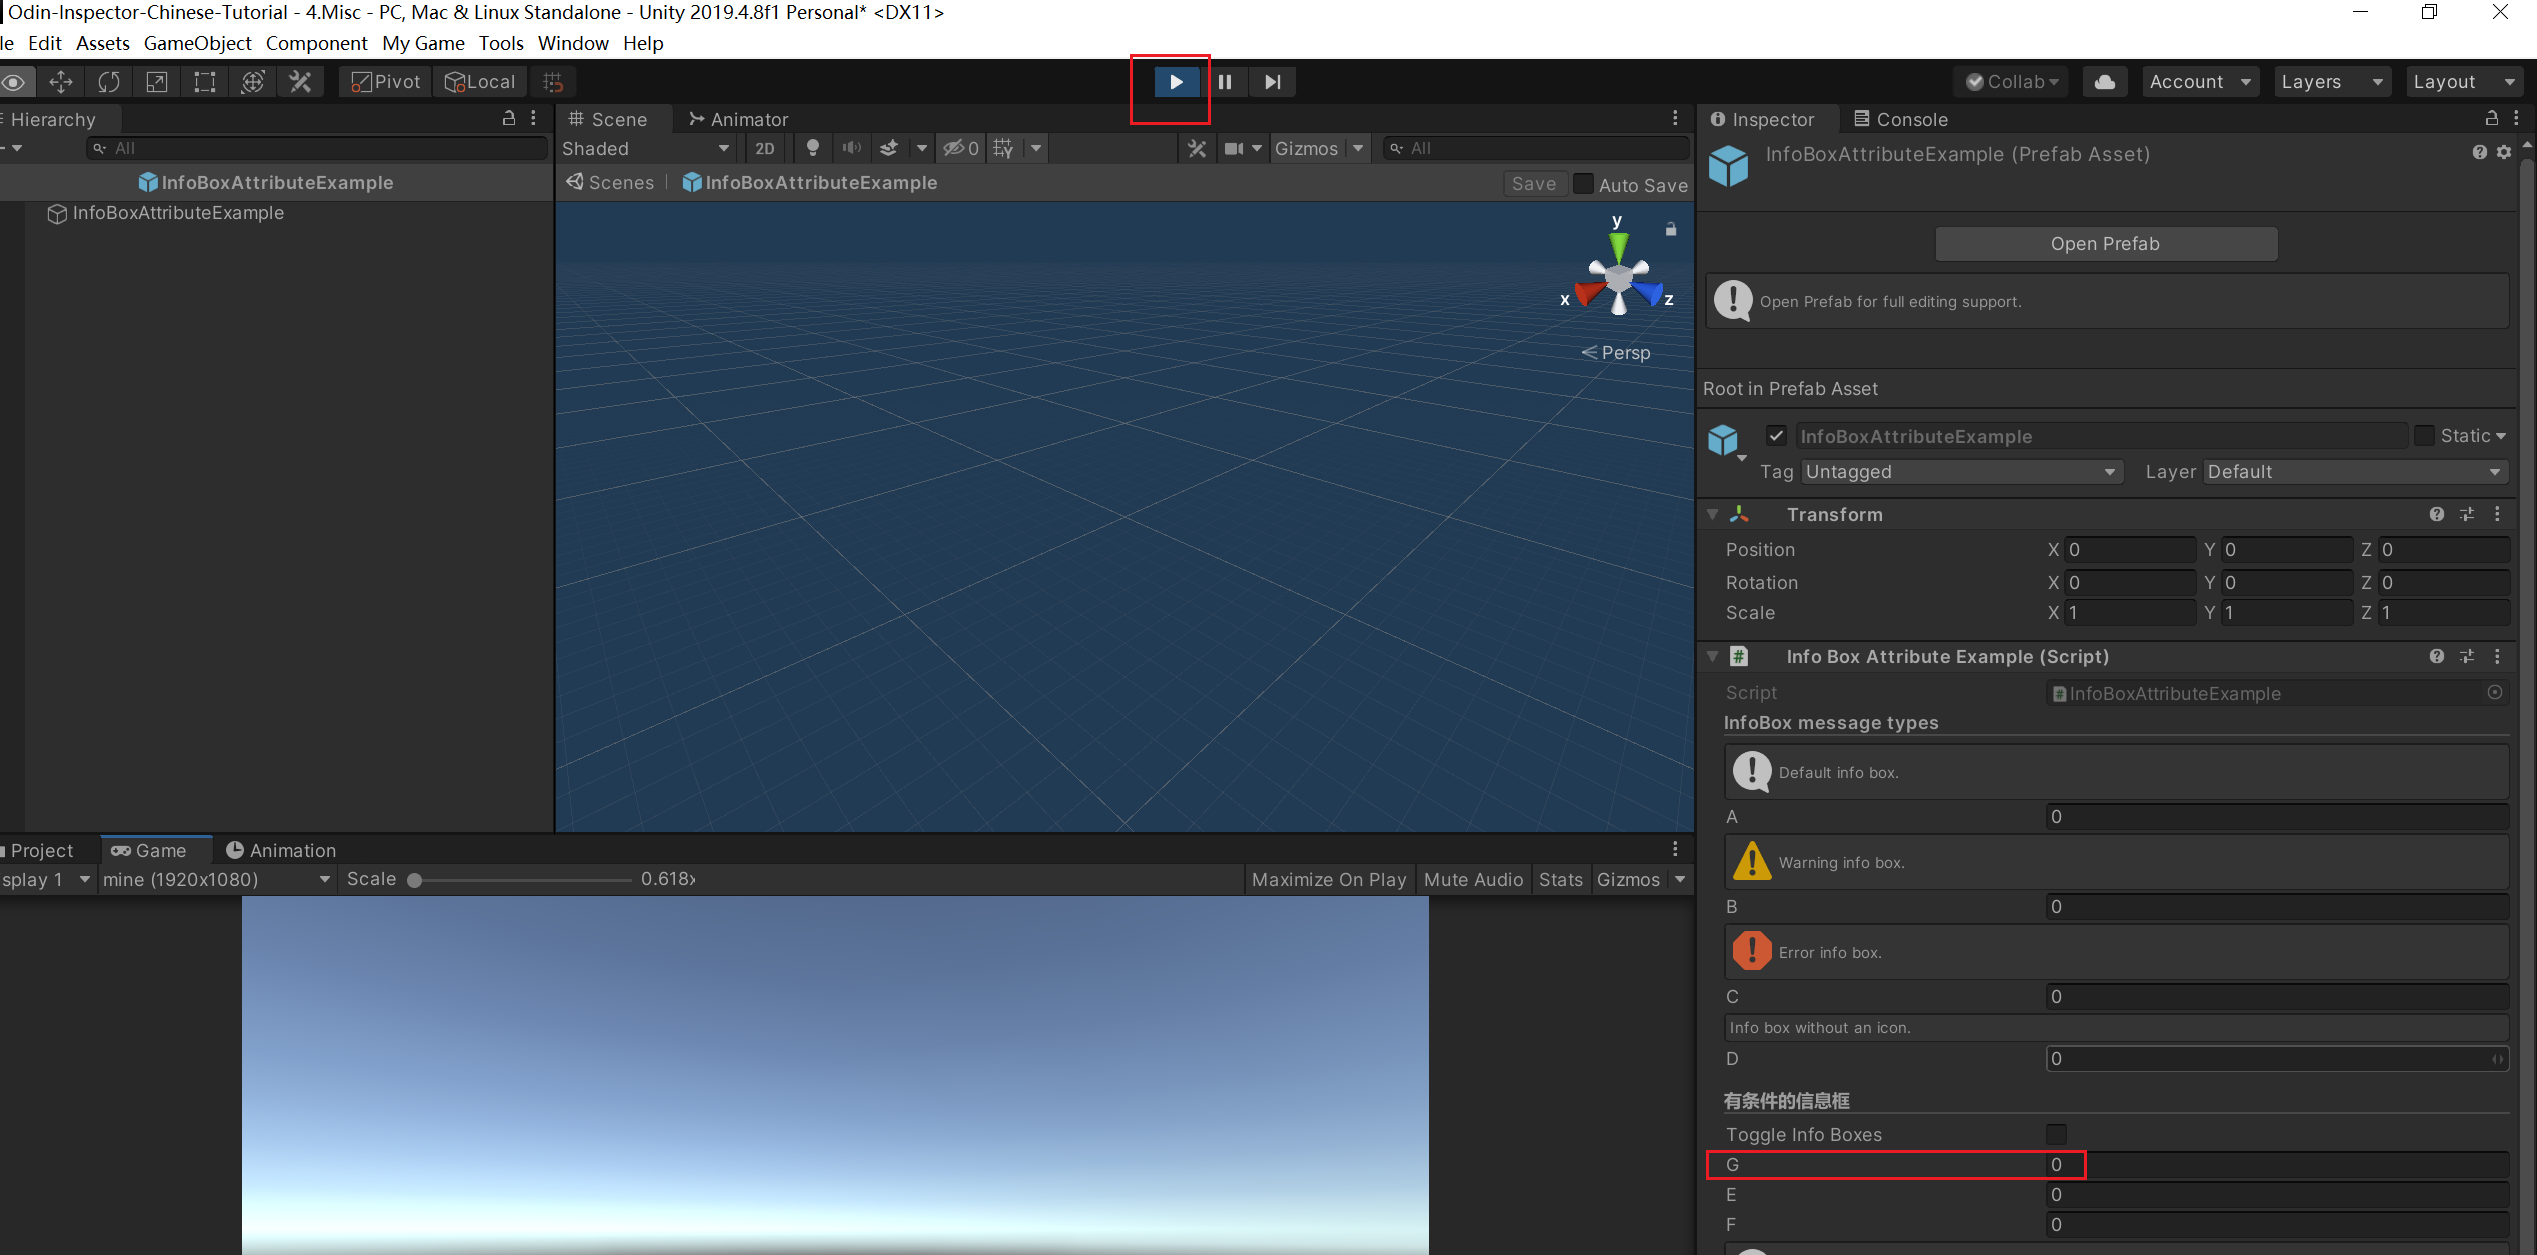The width and height of the screenshot is (2537, 1255).
Task: Click the Open Prefab button
Action: [2105, 244]
